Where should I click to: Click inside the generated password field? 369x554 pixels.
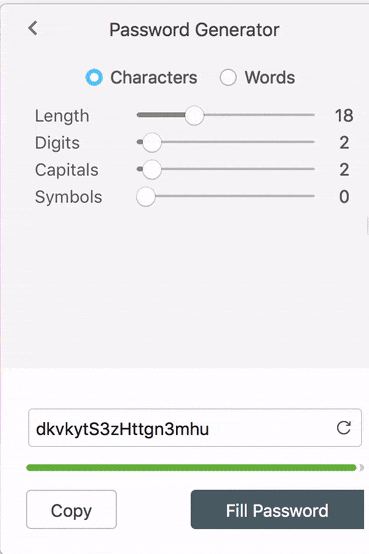pos(195,428)
